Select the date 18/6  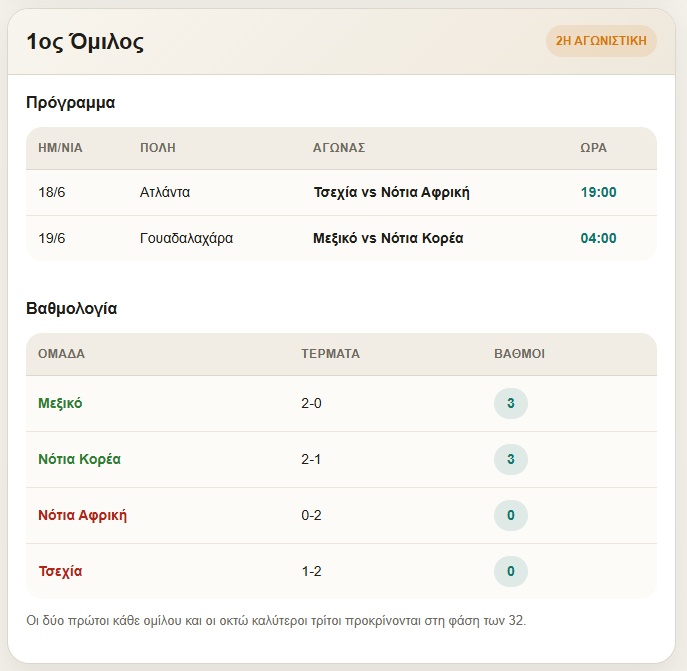[x=52, y=192]
